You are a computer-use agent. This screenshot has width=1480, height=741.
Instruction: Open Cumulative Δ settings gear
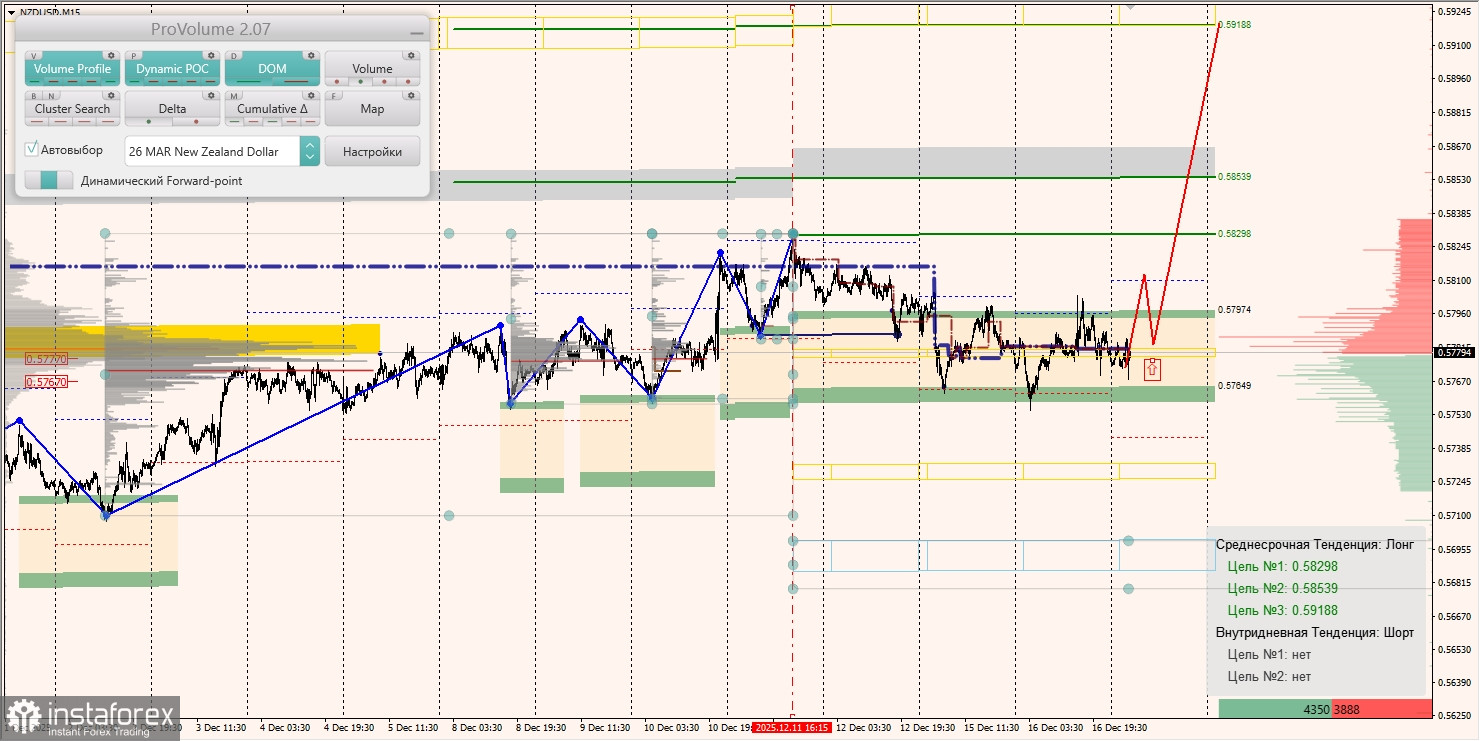tap(311, 96)
